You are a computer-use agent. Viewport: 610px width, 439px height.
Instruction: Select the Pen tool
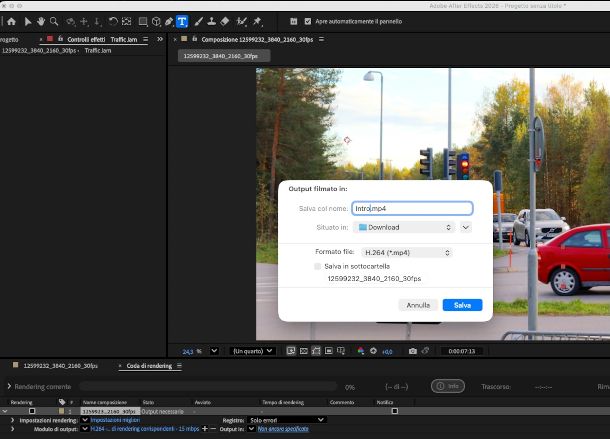tap(169, 21)
